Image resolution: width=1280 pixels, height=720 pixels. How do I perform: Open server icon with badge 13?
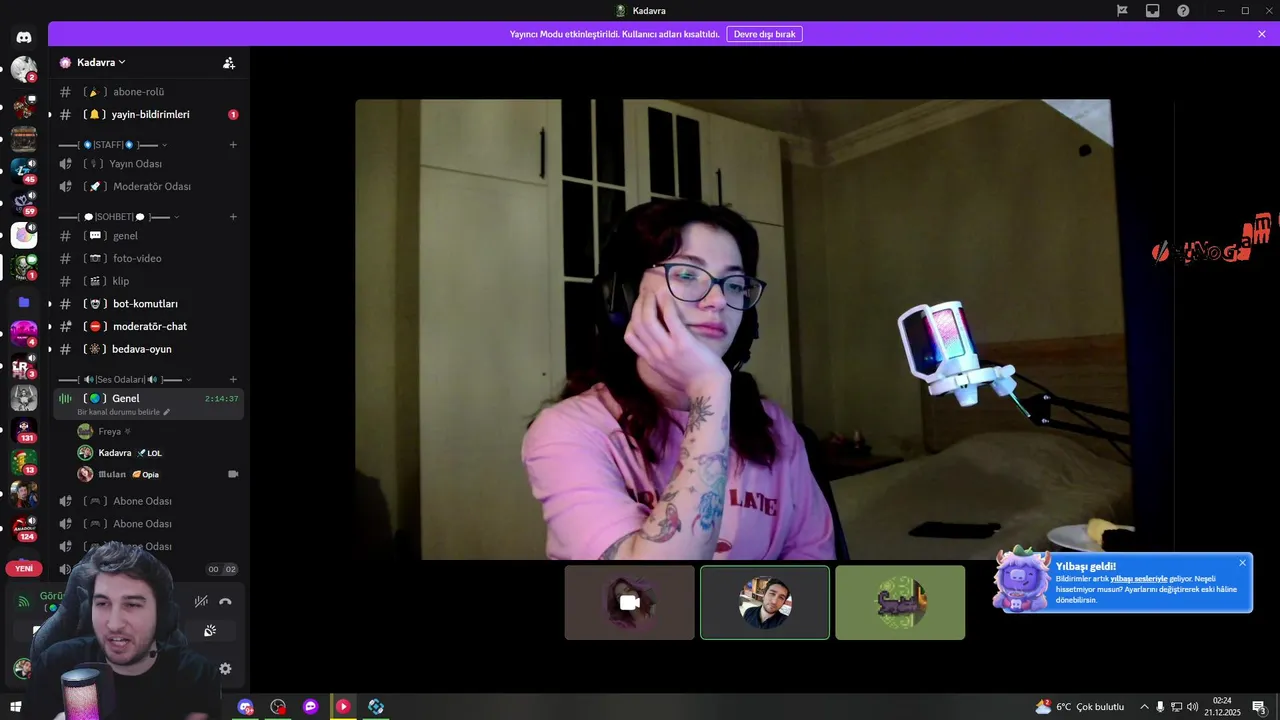point(24,462)
